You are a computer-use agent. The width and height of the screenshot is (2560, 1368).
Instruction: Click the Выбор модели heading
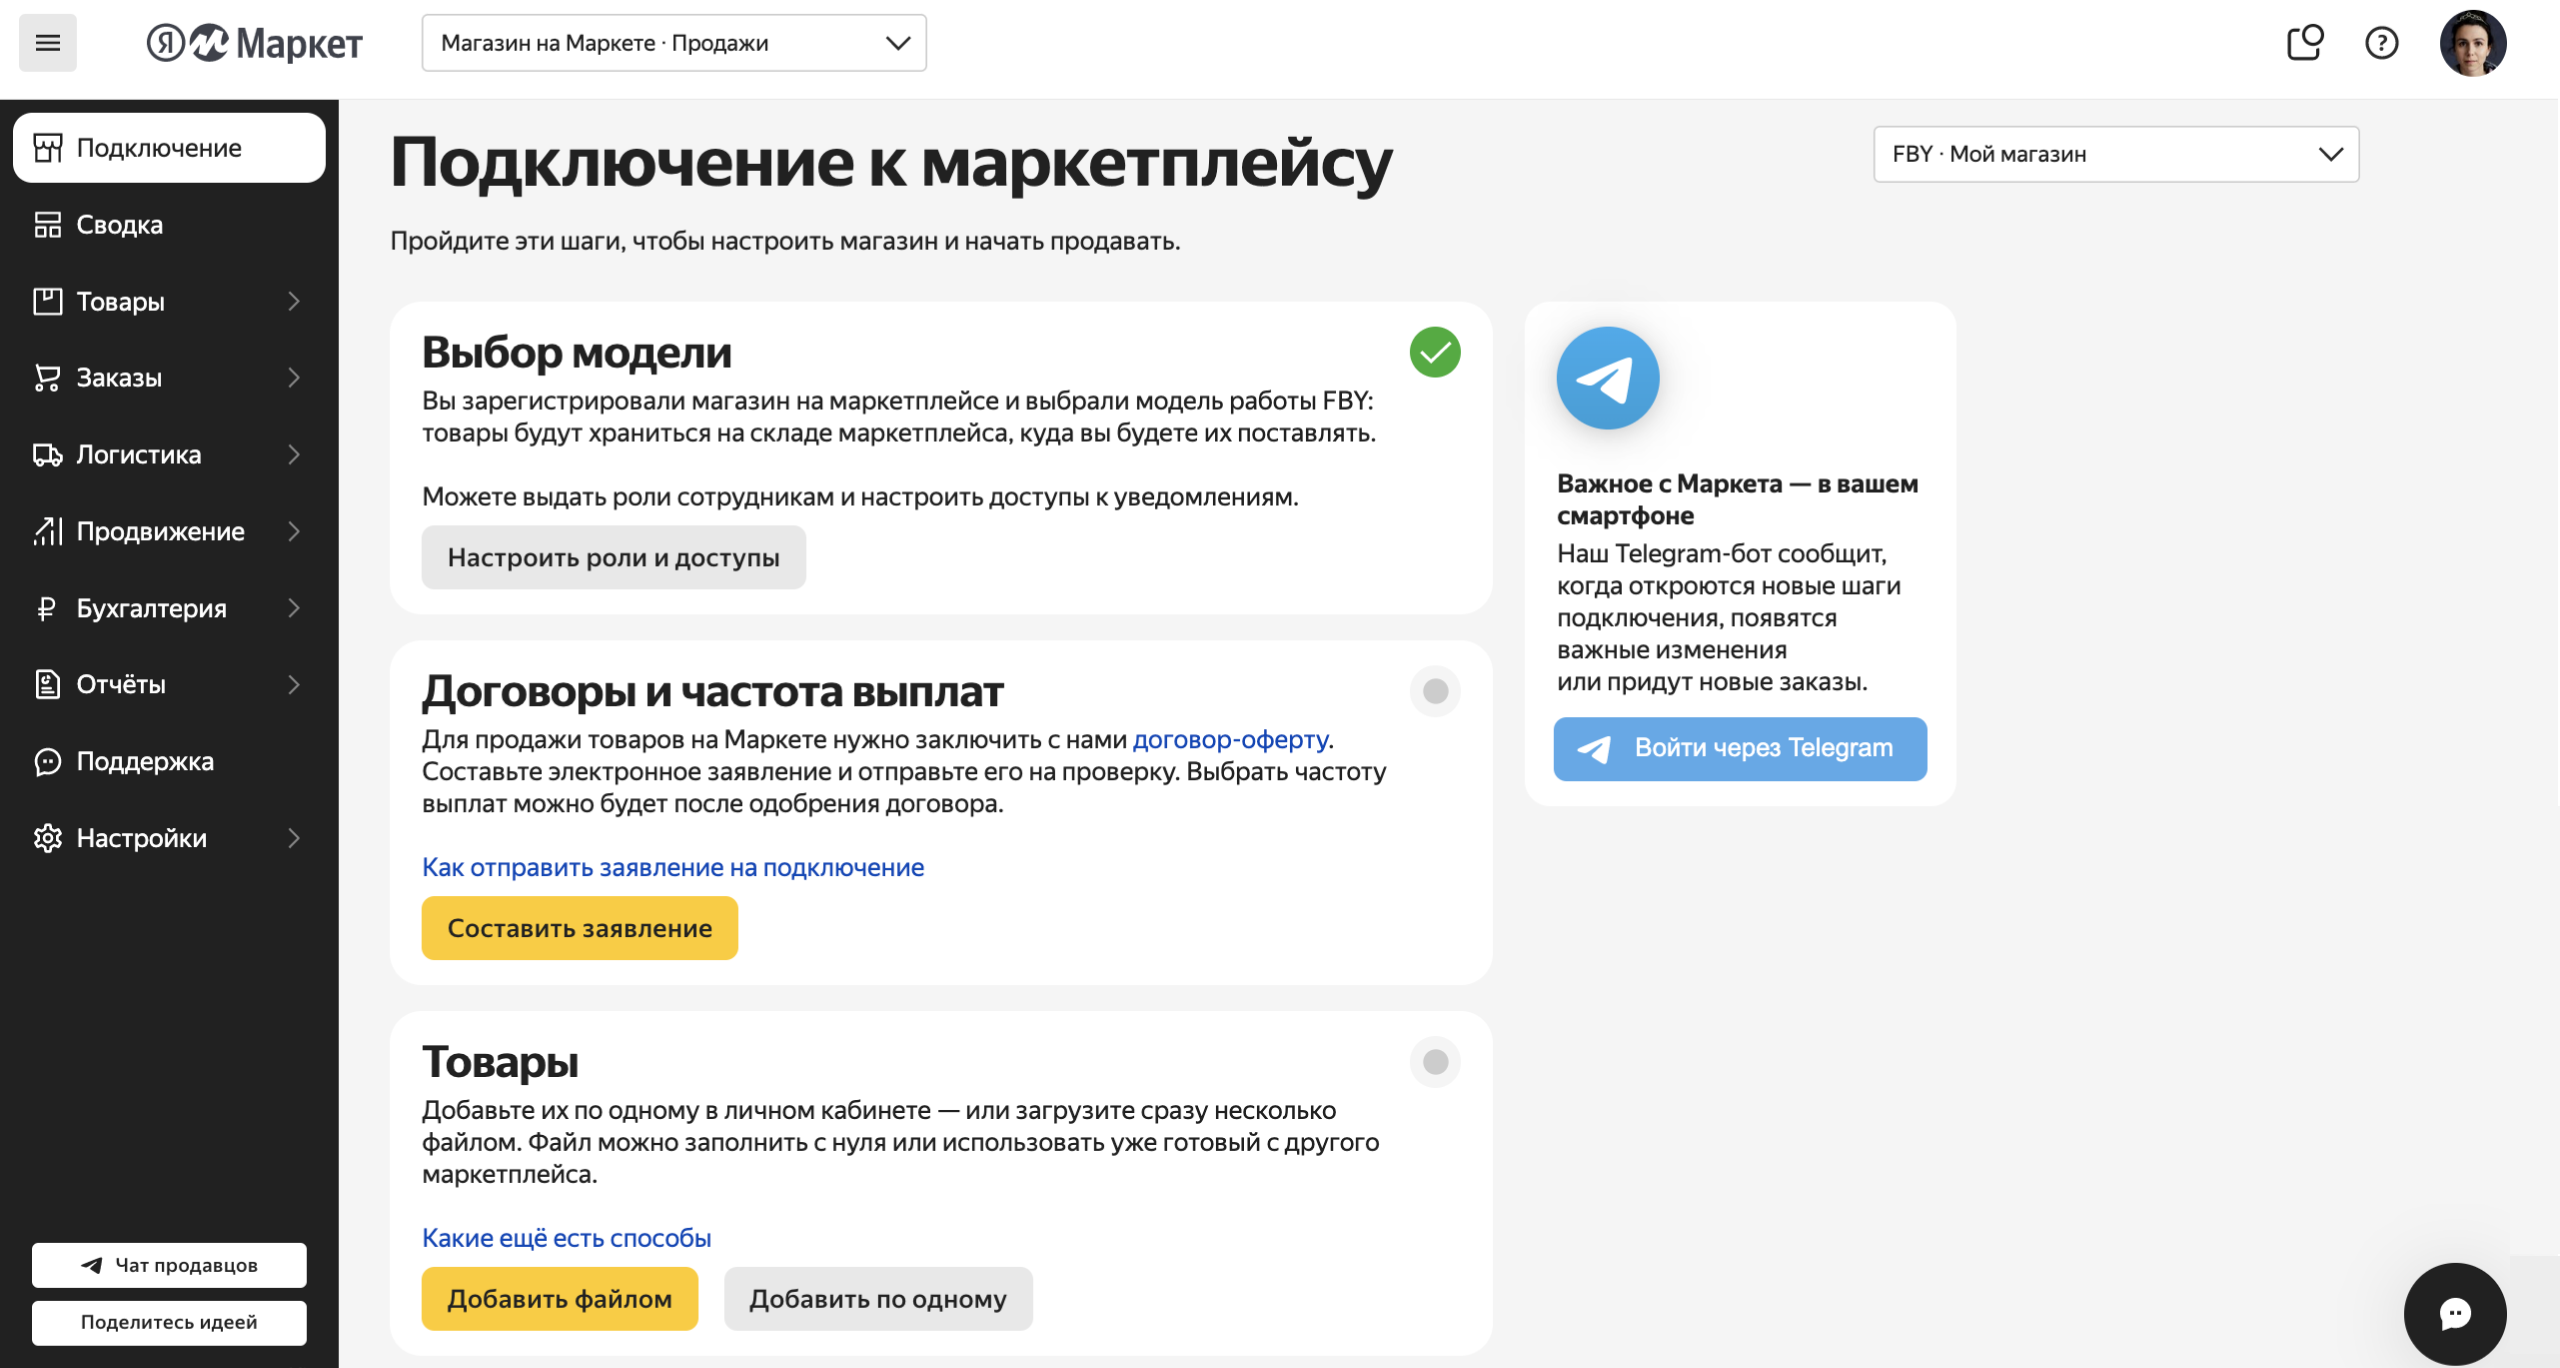[x=576, y=352]
